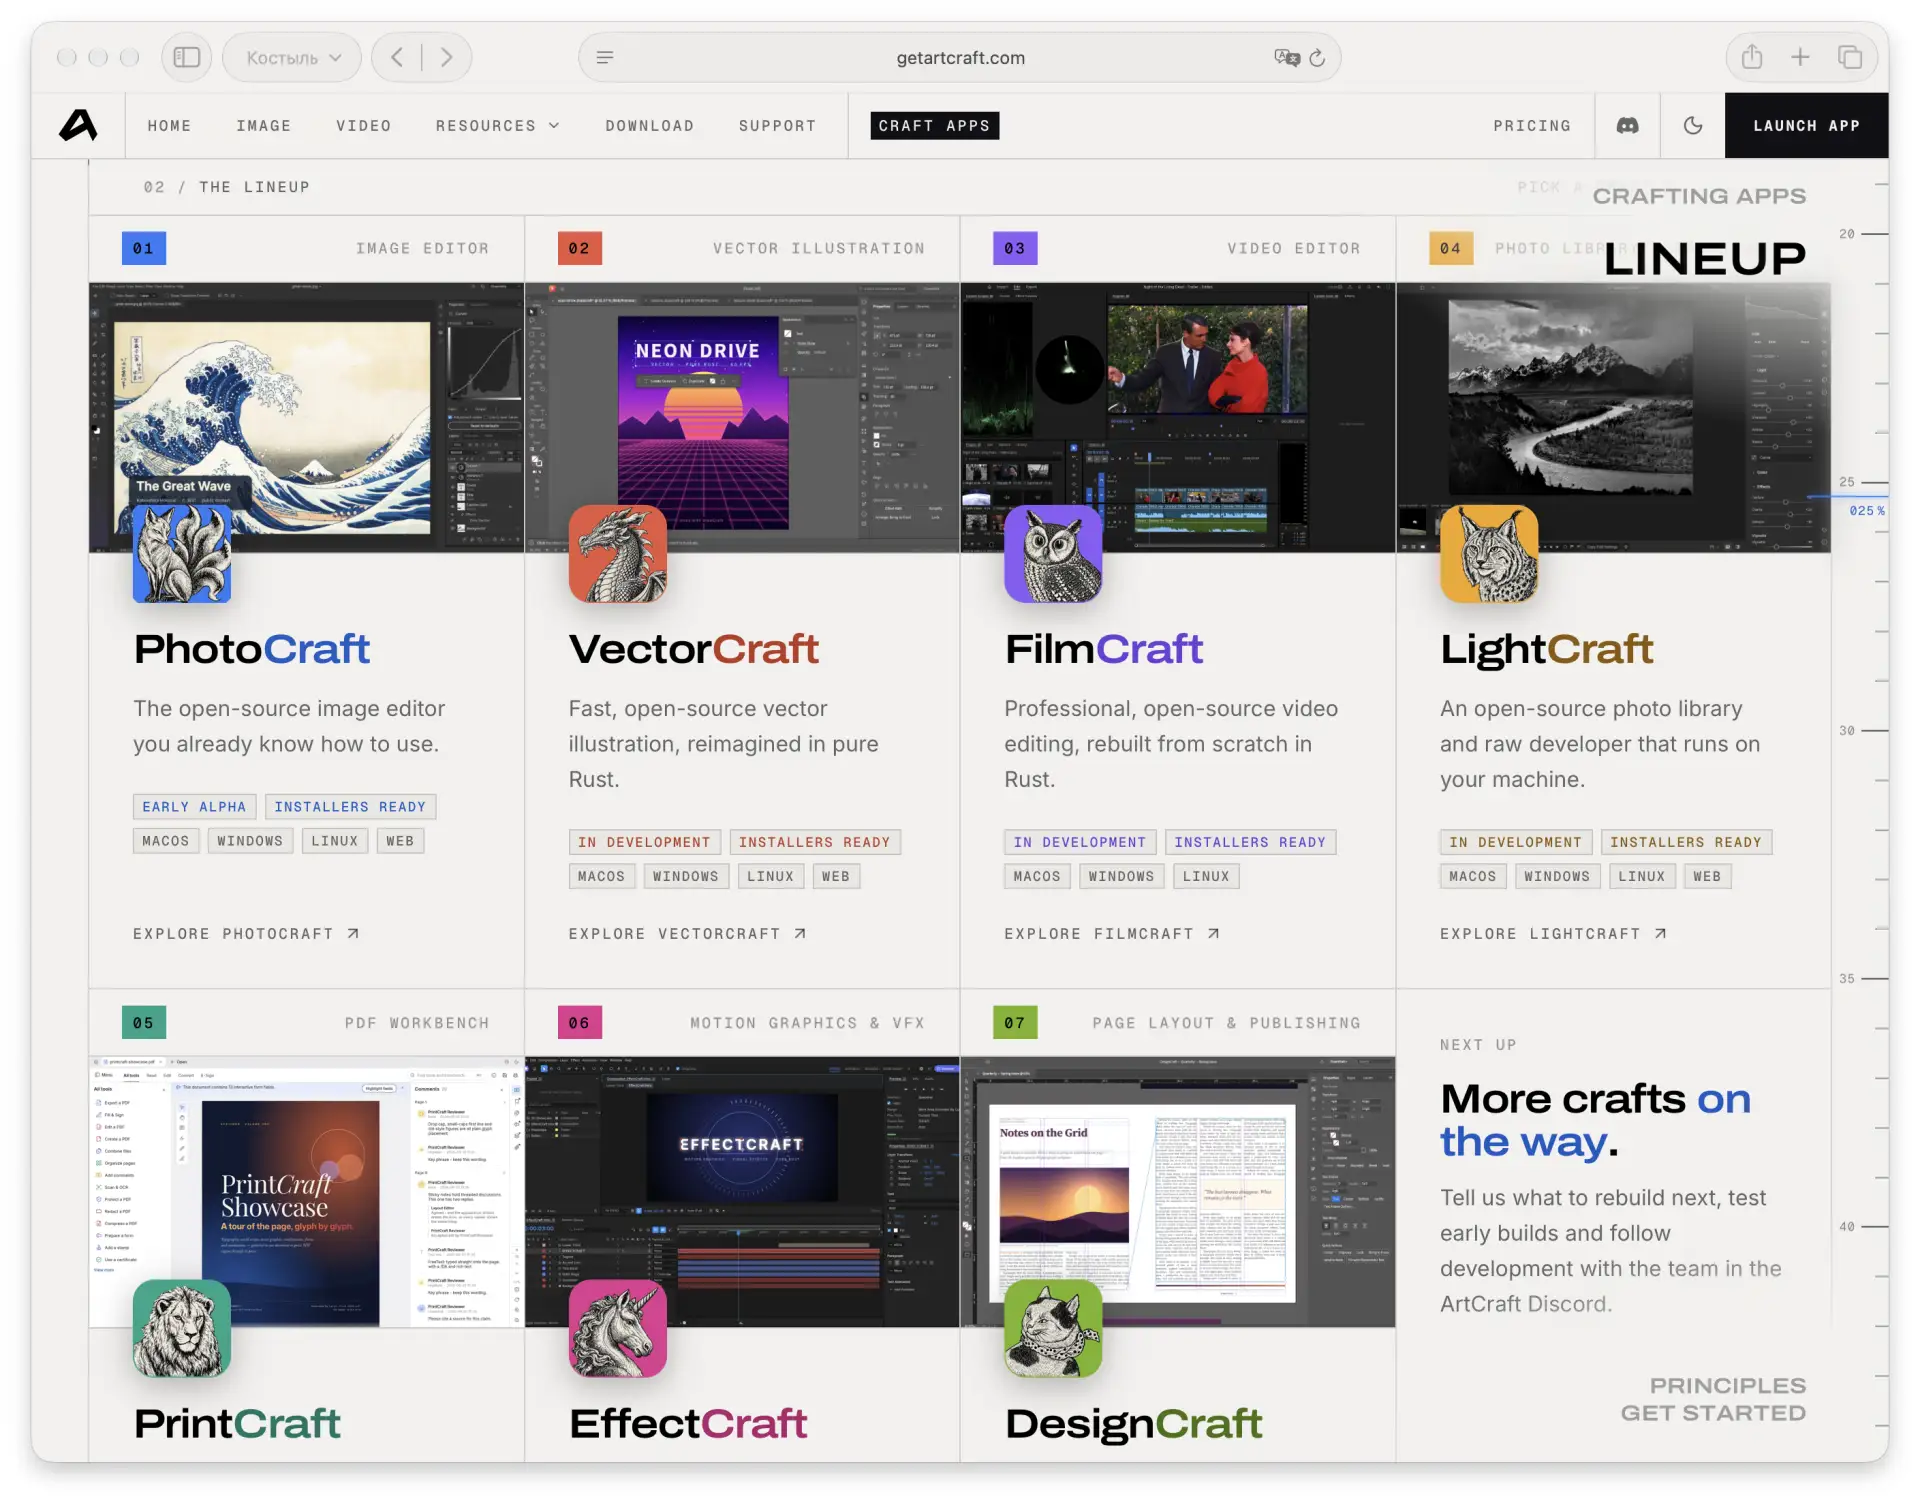Image resolution: width=1920 pixels, height=1503 pixels.
Task: Open the Support nav item
Action: tap(778, 126)
